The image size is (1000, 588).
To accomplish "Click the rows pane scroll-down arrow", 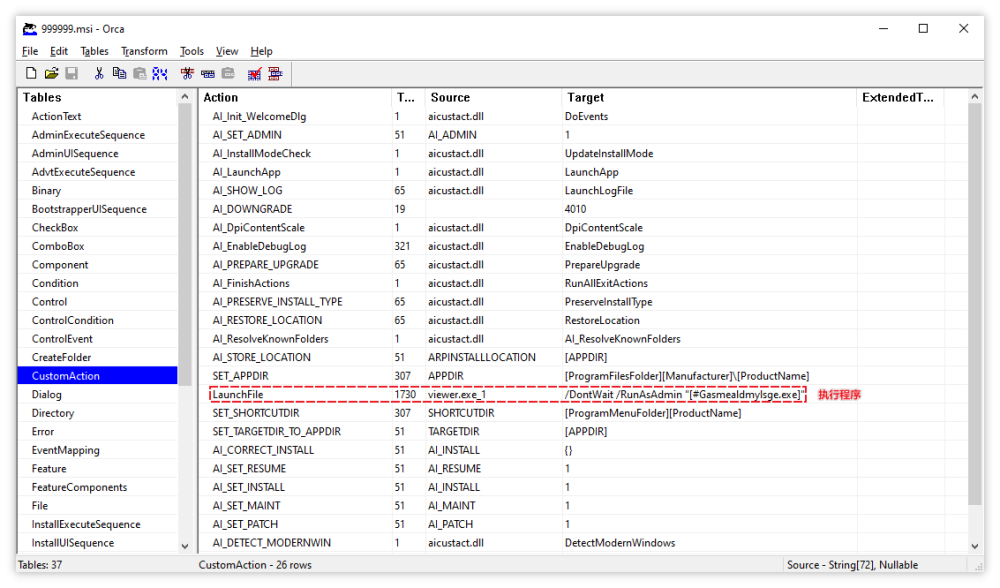I will tap(974, 546).
